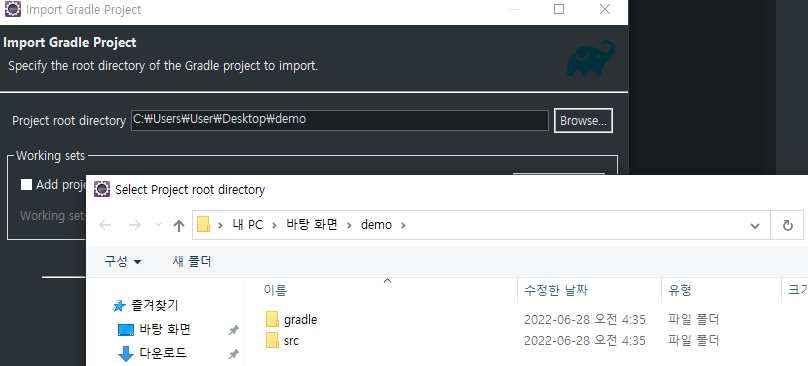Select the gradle folder
Viewport: 808px width, 366px height.
coord(300,320)
